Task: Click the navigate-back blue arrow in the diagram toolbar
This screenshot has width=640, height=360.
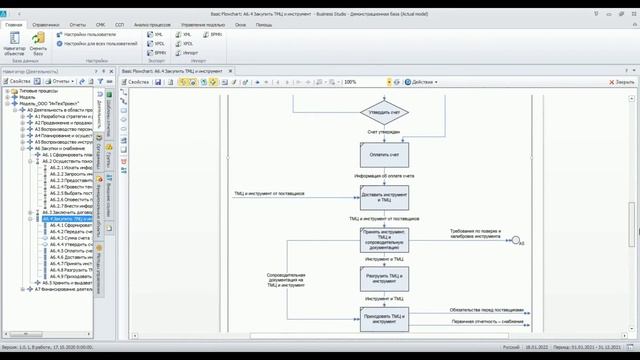Action: click(257, 82)
